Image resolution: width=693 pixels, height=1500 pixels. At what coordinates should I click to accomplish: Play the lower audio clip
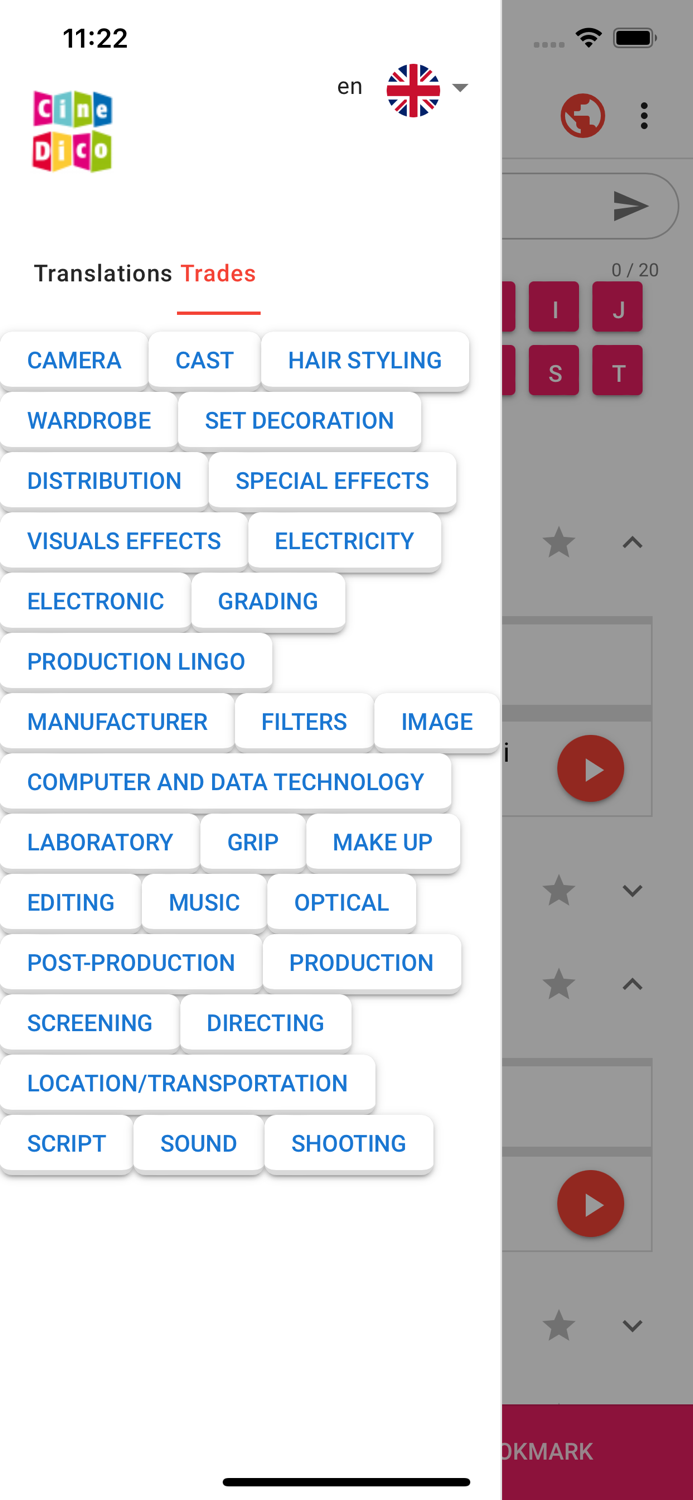590,1204
